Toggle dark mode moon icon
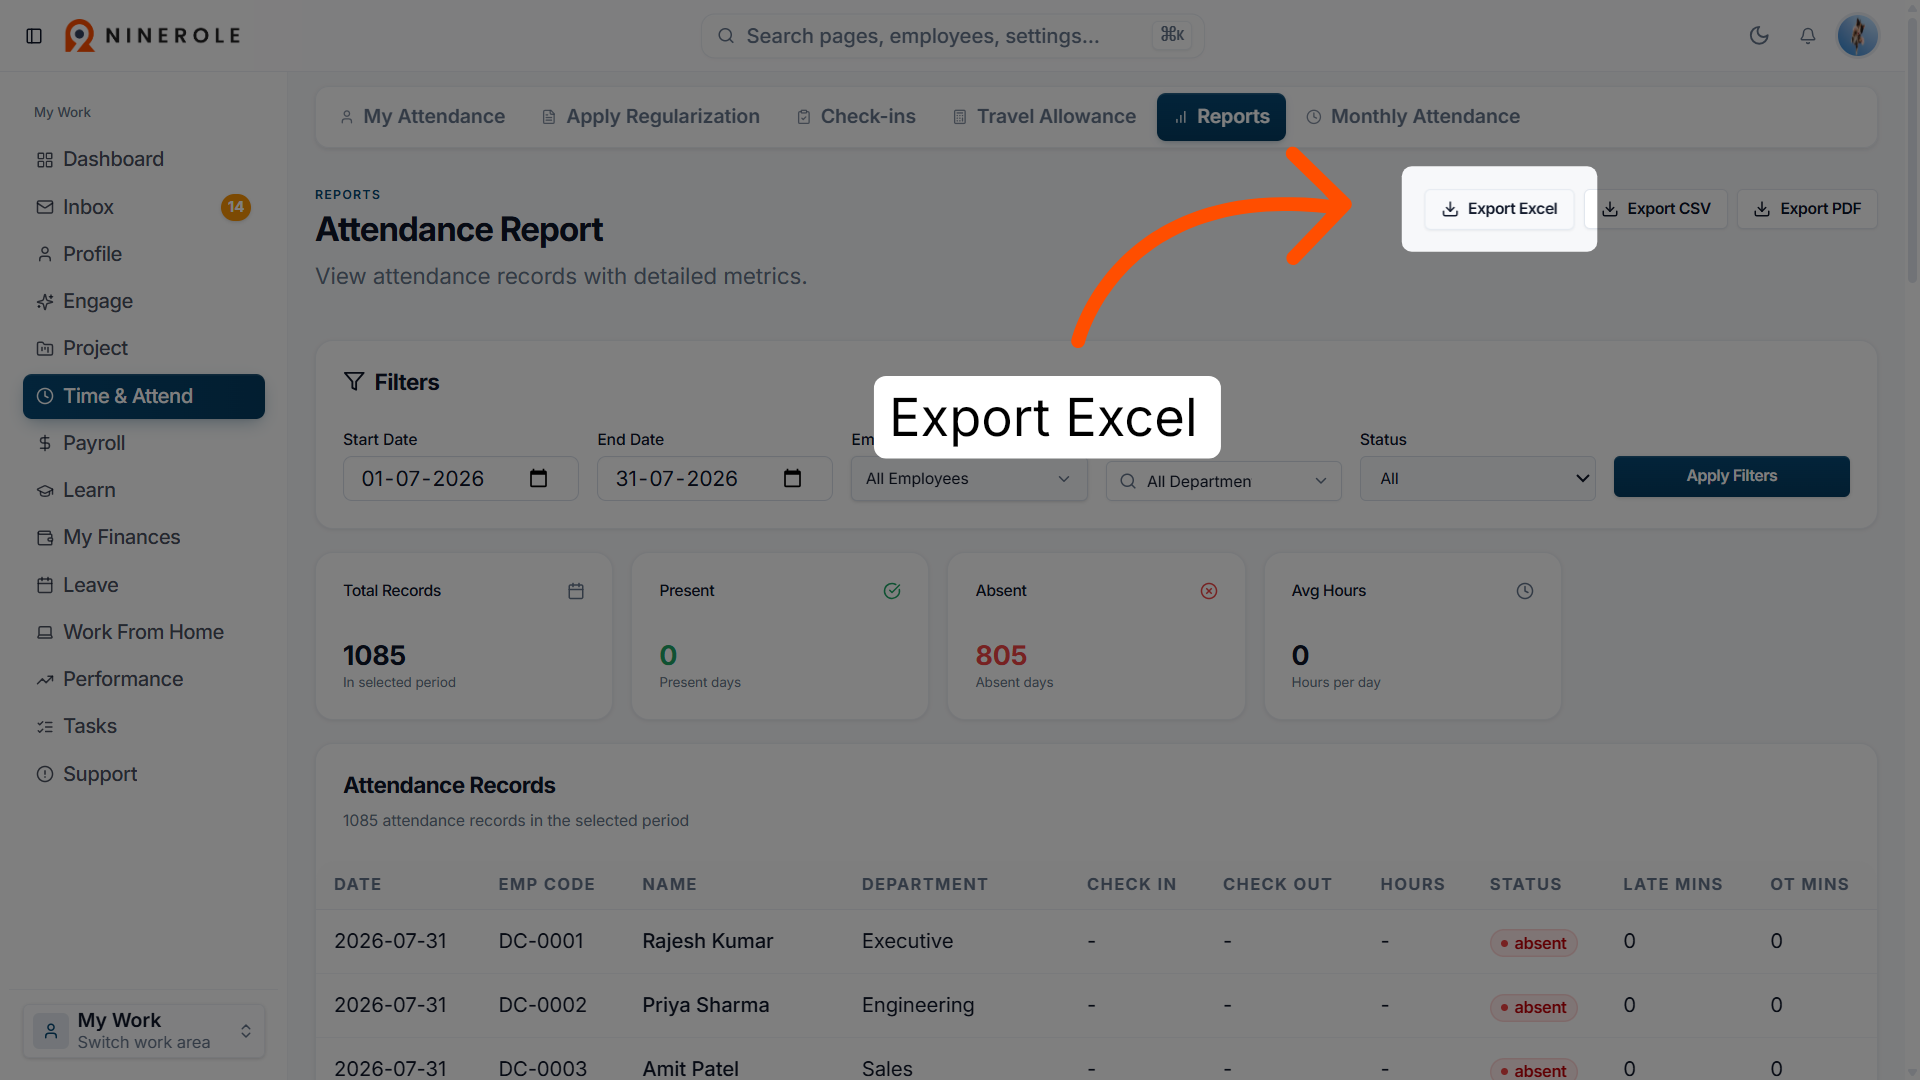Image resolution: width=1920 pixels, height=1080 pixels. [1759, 36]
